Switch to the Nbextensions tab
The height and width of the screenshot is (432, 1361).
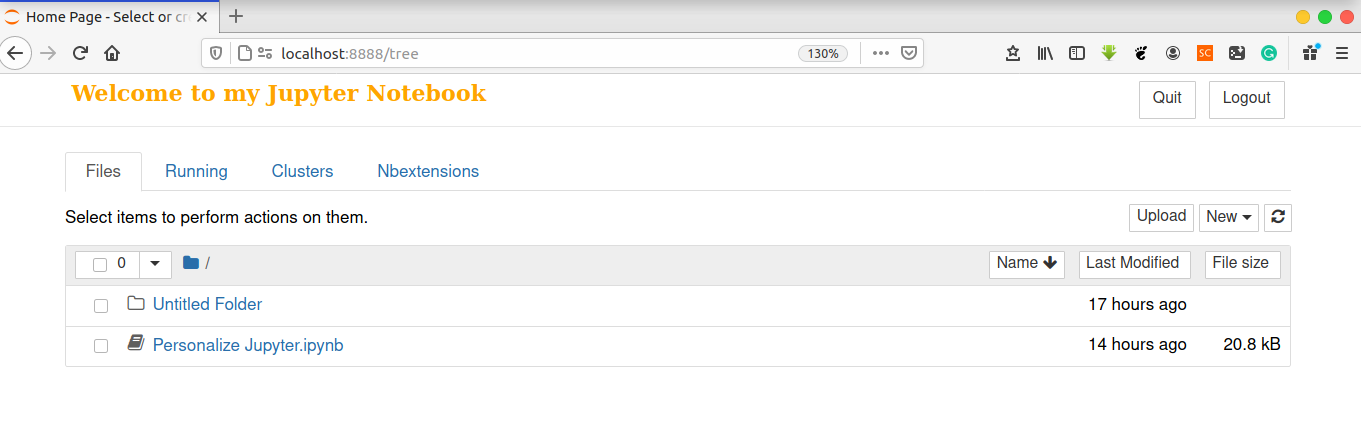428,171
